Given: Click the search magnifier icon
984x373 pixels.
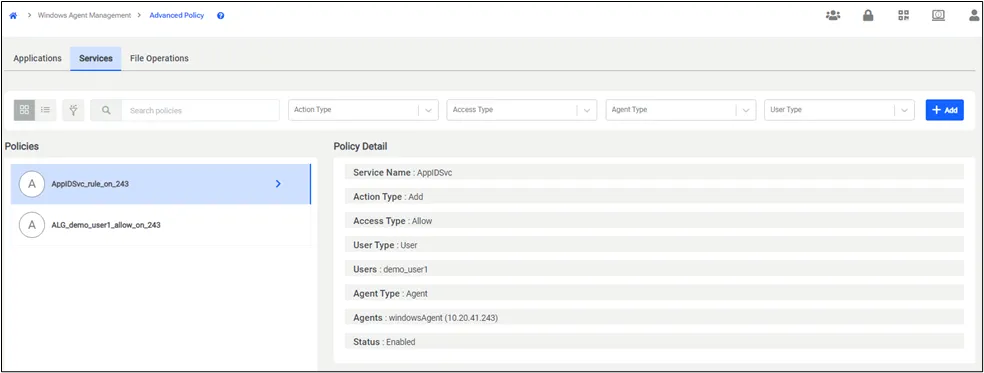Looking at the screenshot, I should coord(106,110).
